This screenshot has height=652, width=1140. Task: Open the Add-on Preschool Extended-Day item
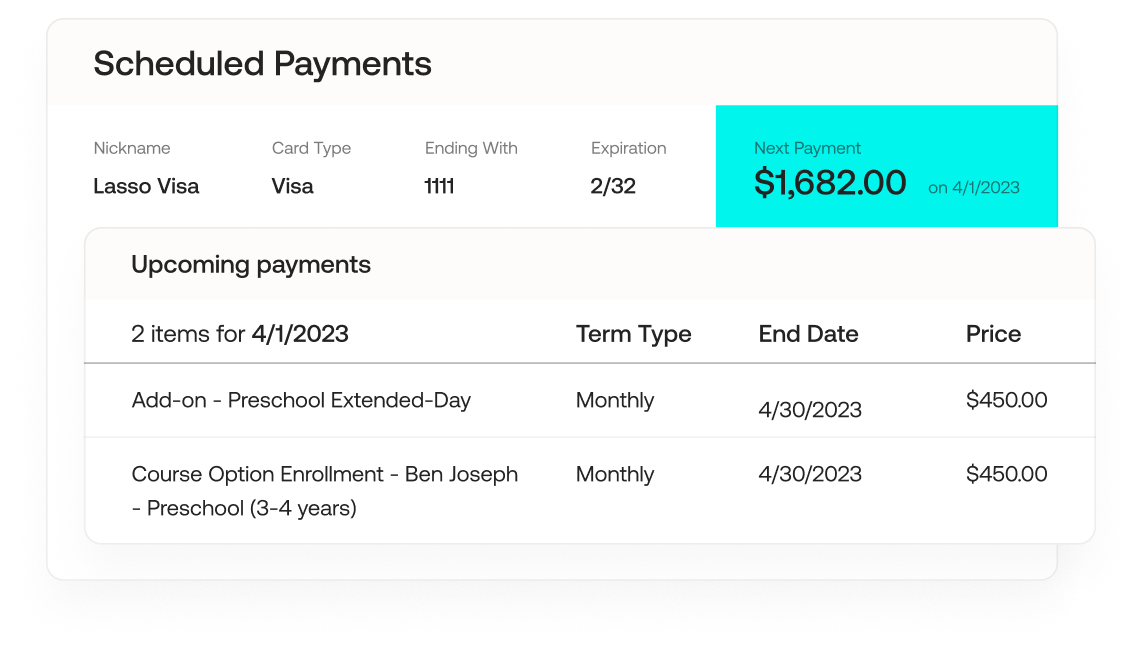point(301,400)
